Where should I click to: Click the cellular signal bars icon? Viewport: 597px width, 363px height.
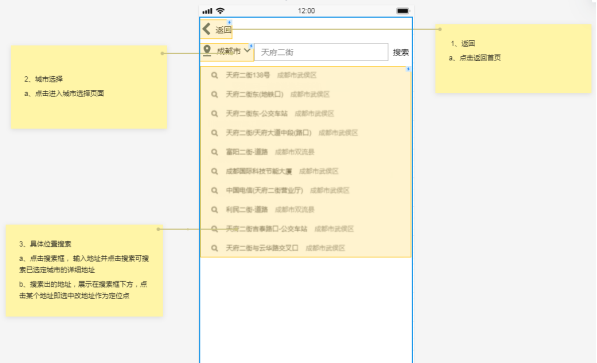pos(208,11)
